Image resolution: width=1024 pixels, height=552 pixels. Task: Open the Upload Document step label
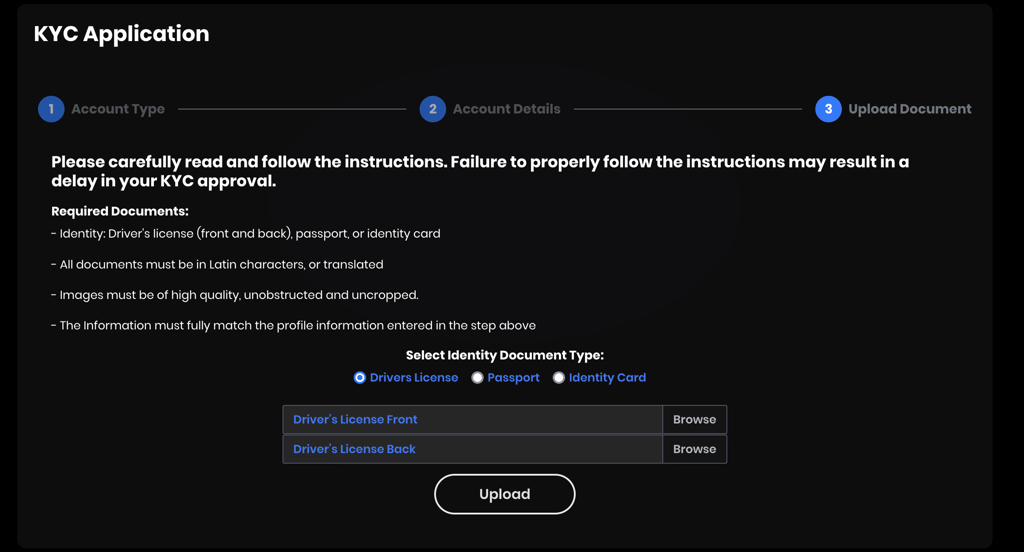click(909, 109)
